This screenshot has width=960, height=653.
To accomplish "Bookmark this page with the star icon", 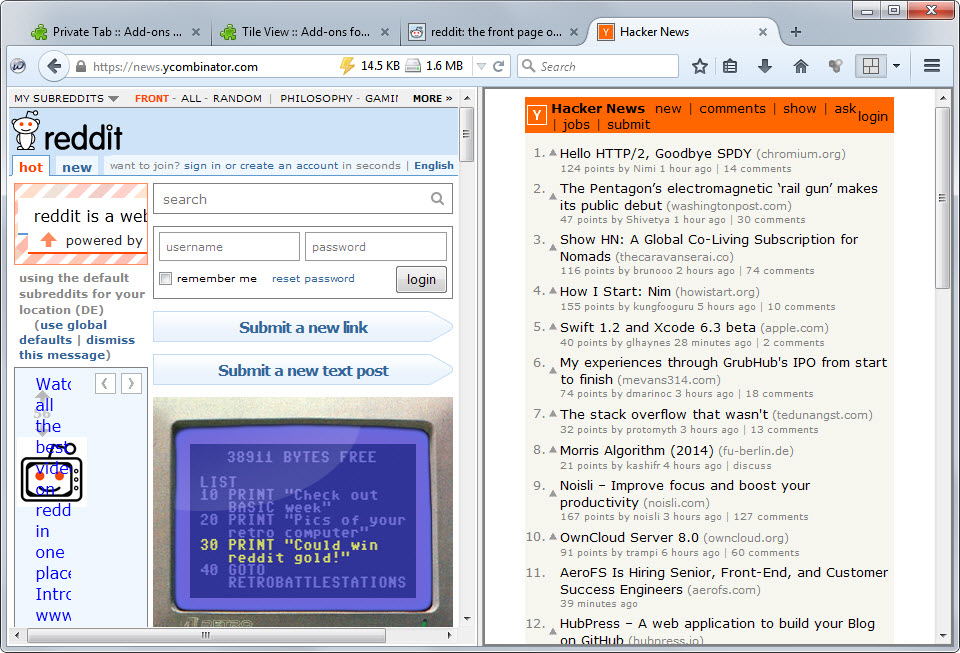I will (700, 66).
